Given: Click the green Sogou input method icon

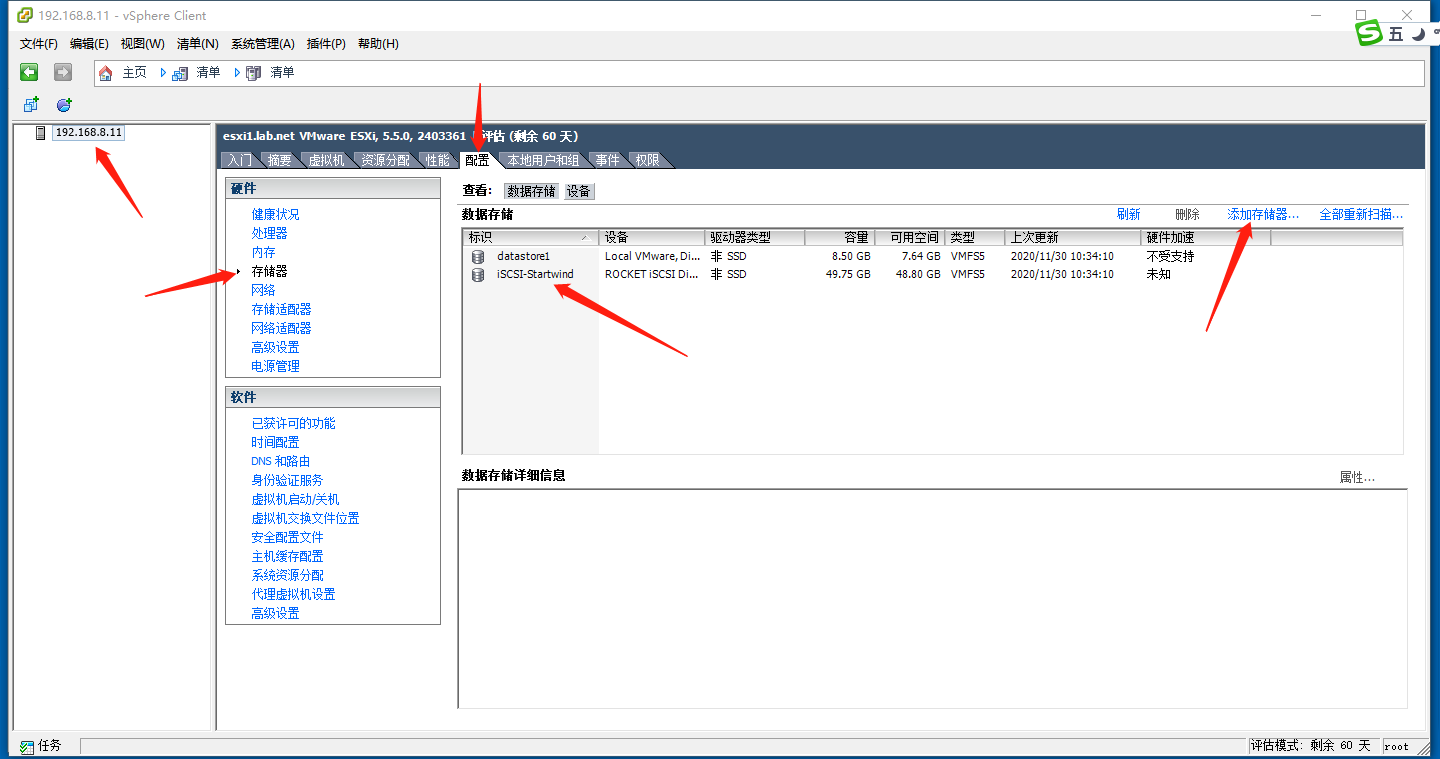Looking at the screenshot, I should (x=1368, y=33).
